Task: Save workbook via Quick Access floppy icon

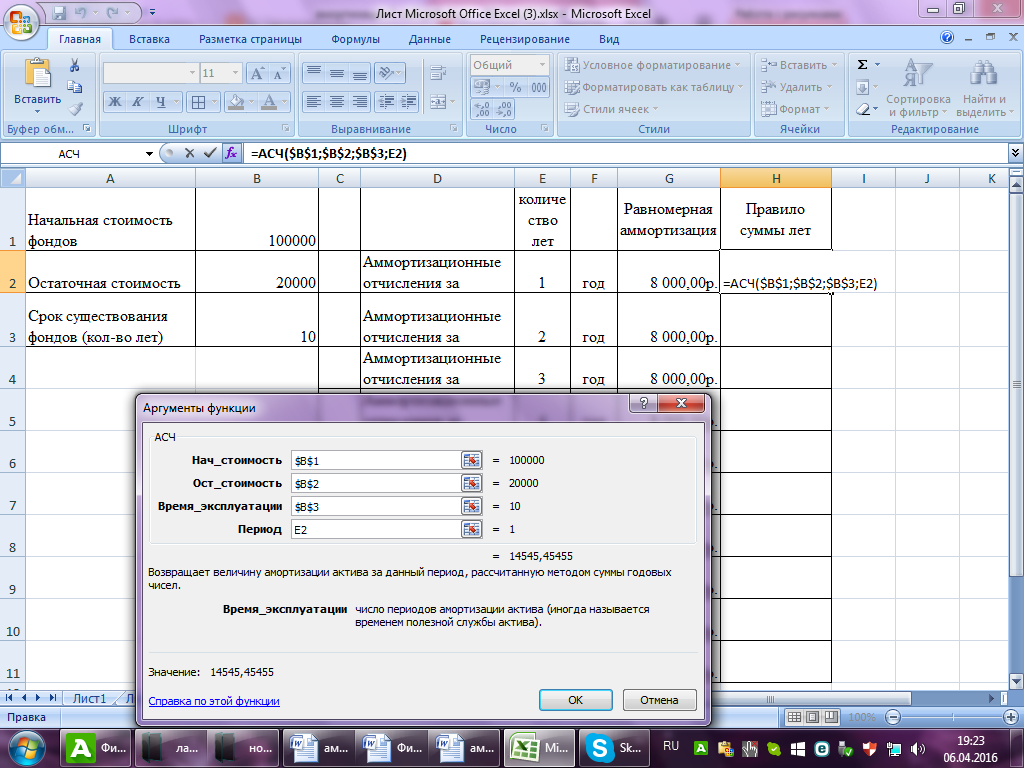Action: click(59, 12)
